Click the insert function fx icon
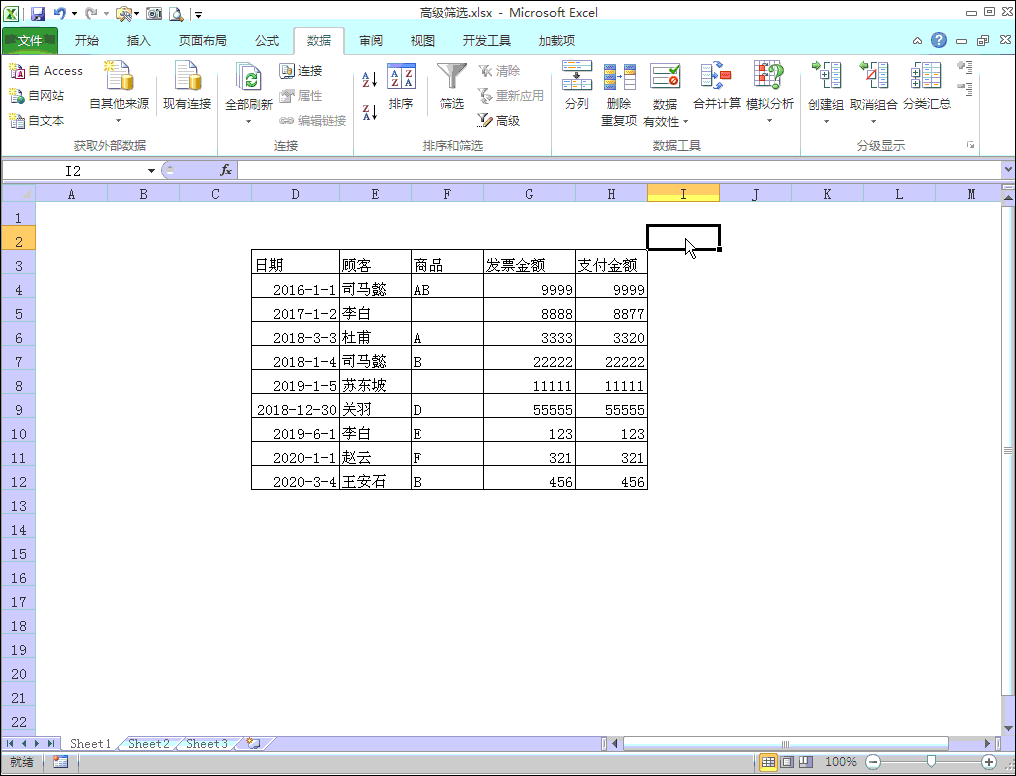This screenshot has height=776, width=1016. coord(225,170)
